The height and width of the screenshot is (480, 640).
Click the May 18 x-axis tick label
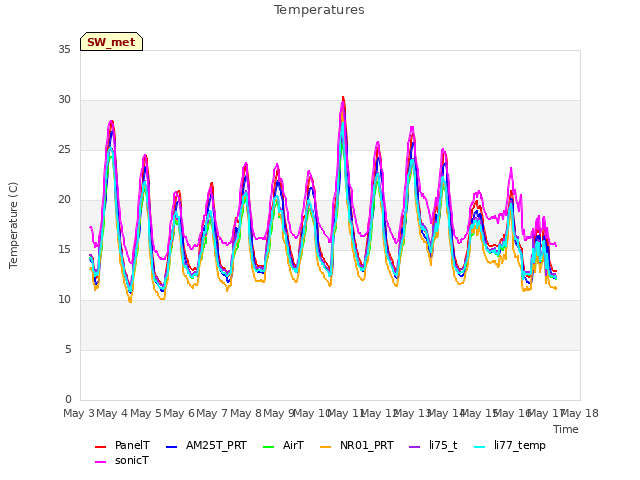580,413
